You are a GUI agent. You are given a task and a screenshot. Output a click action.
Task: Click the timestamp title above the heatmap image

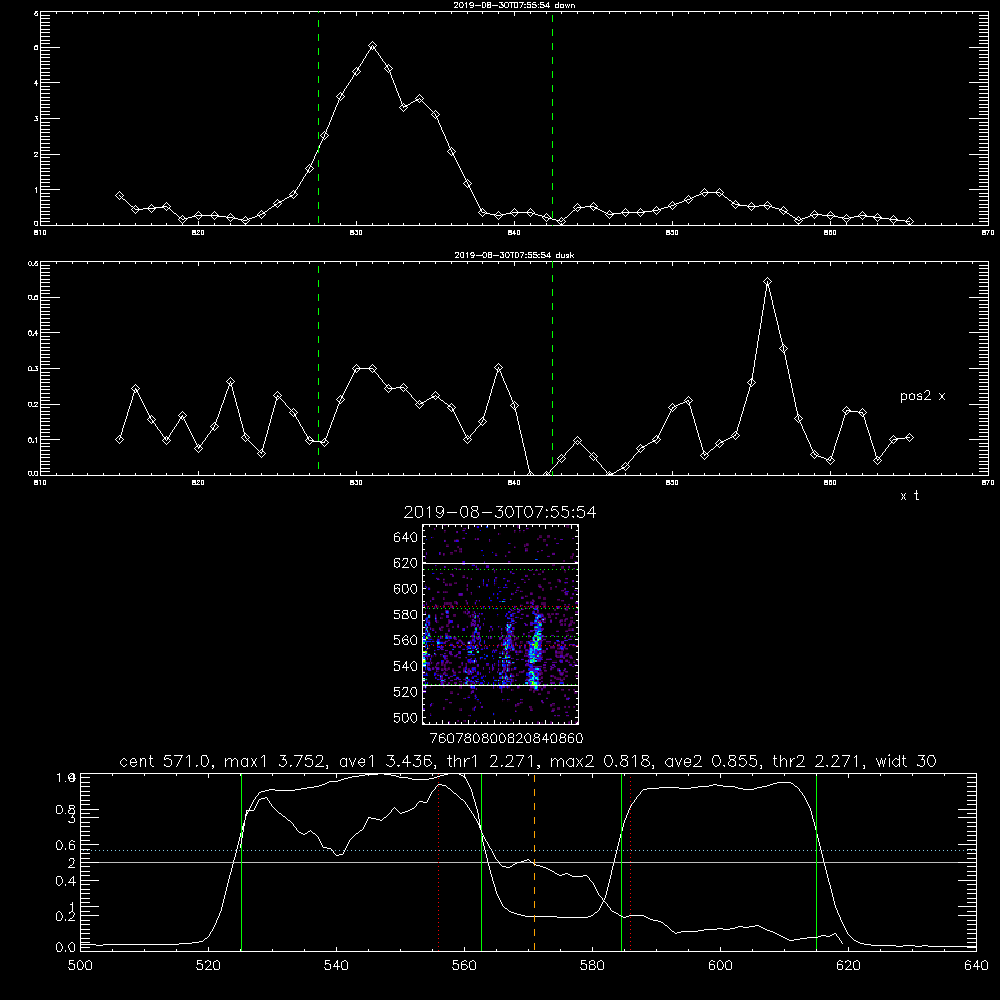coord(500,512)
